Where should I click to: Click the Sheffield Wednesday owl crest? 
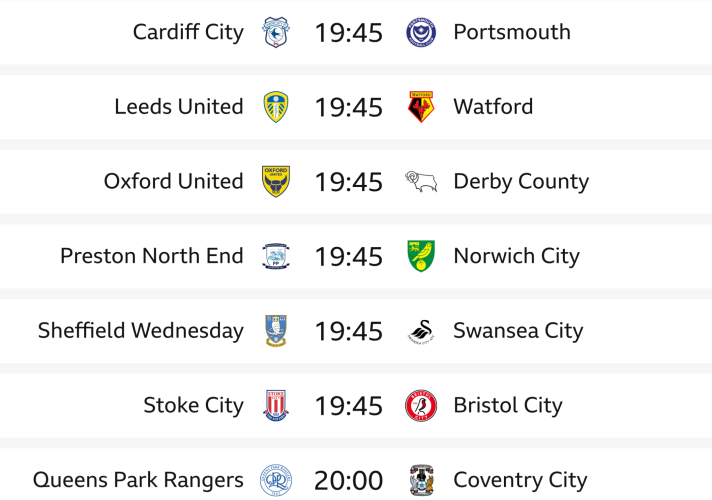tap(275, 331)
